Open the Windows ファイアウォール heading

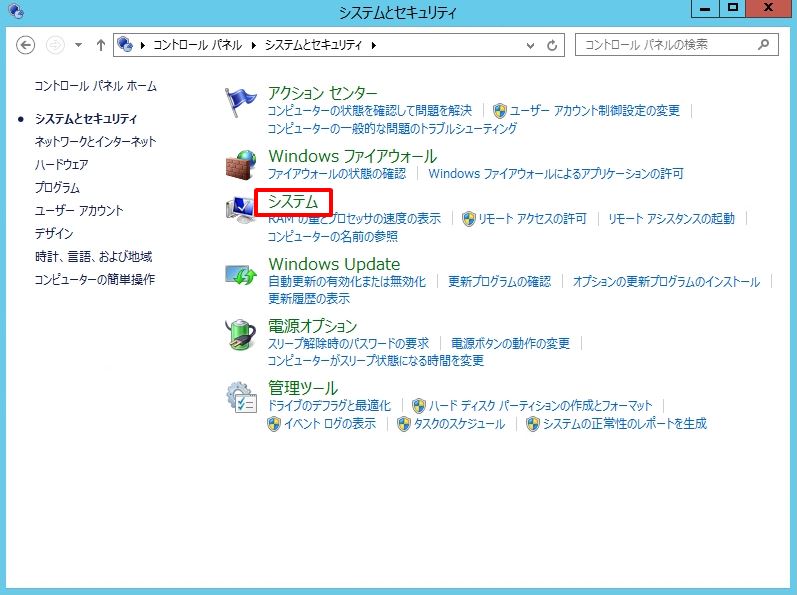pyautogui.click(x=353, y=156)
